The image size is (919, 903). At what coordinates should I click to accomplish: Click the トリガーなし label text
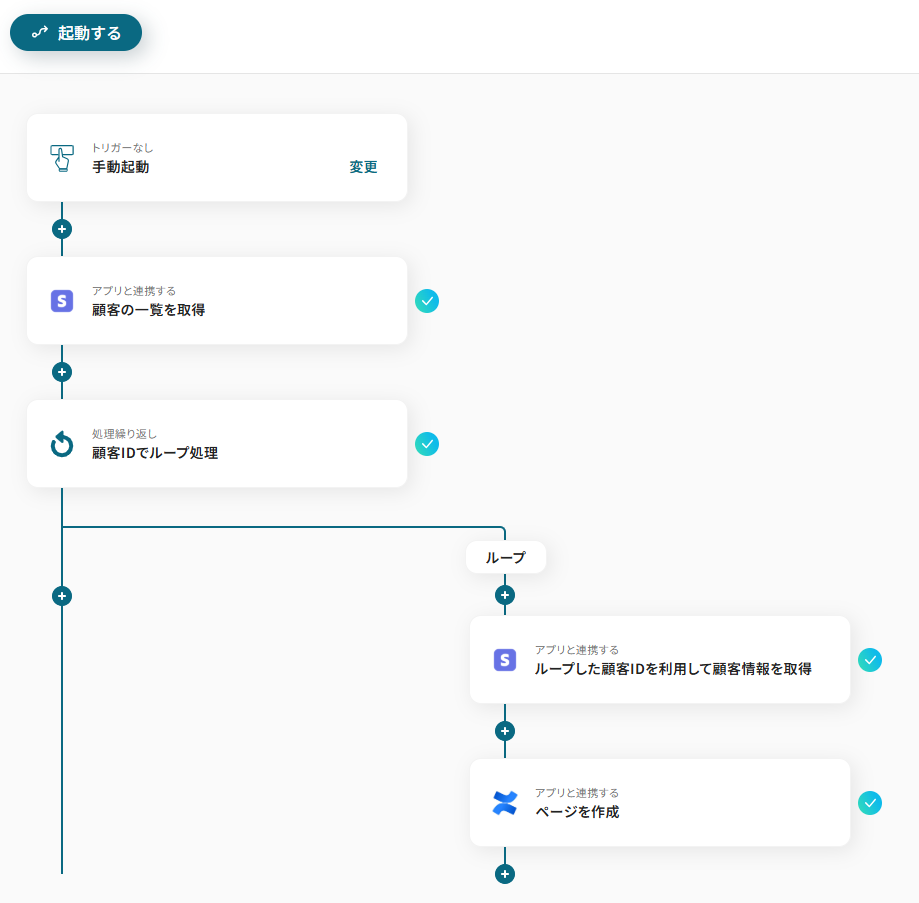(x=122, y=148)
